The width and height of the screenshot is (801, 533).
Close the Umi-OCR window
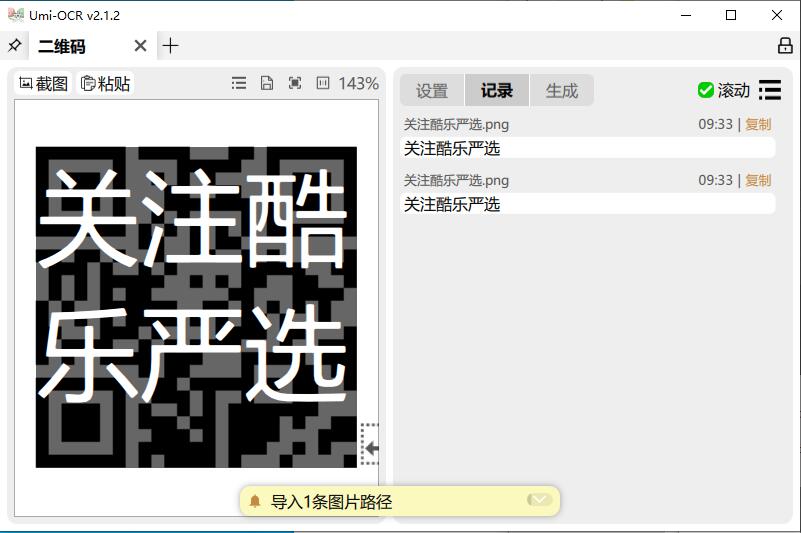[x=777, y=15]
